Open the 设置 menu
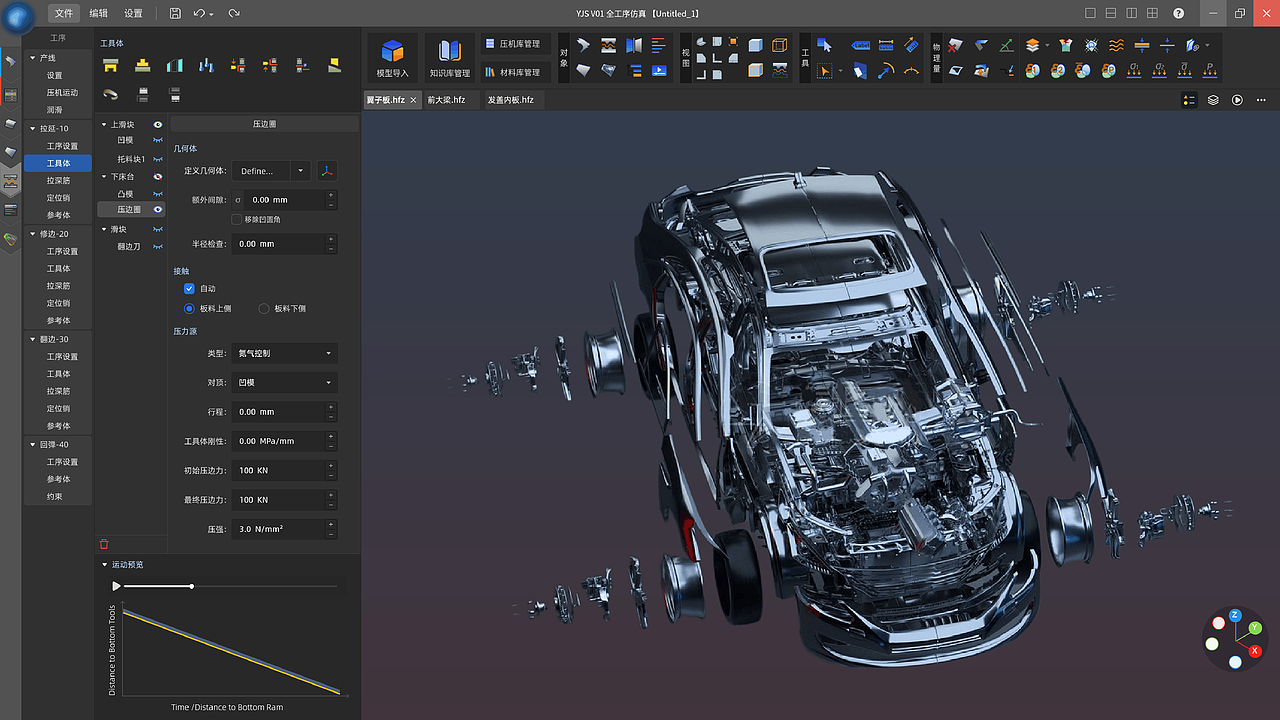The height and width of the screenshot is (720, 1280). pos(133,13)
